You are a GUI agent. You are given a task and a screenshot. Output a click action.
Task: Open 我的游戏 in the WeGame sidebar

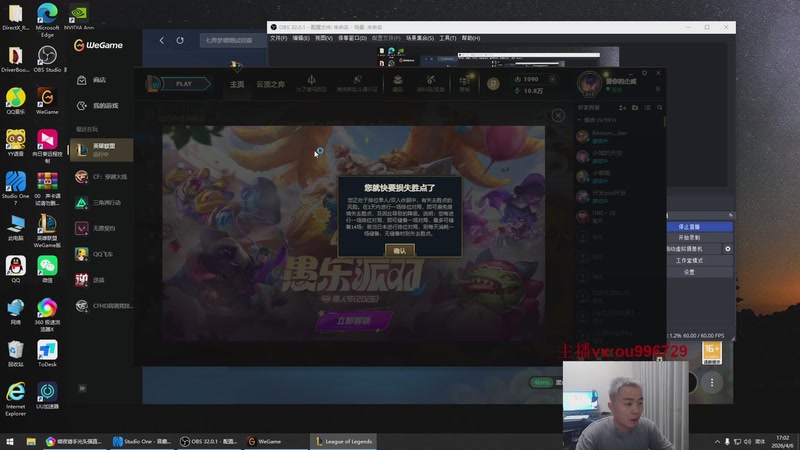pos(99,106)
